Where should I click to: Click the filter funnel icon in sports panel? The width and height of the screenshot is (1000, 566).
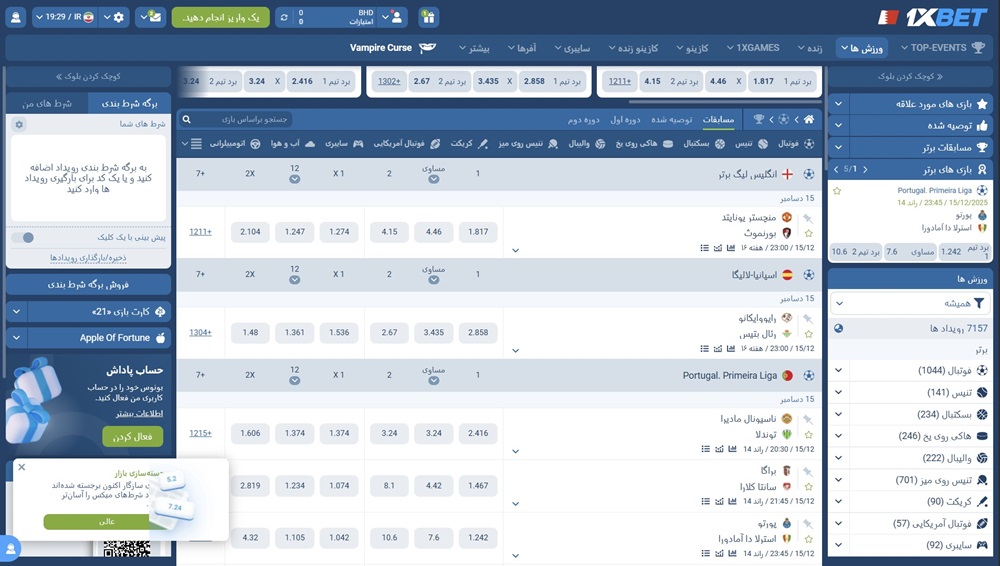(x=979, y=303)
